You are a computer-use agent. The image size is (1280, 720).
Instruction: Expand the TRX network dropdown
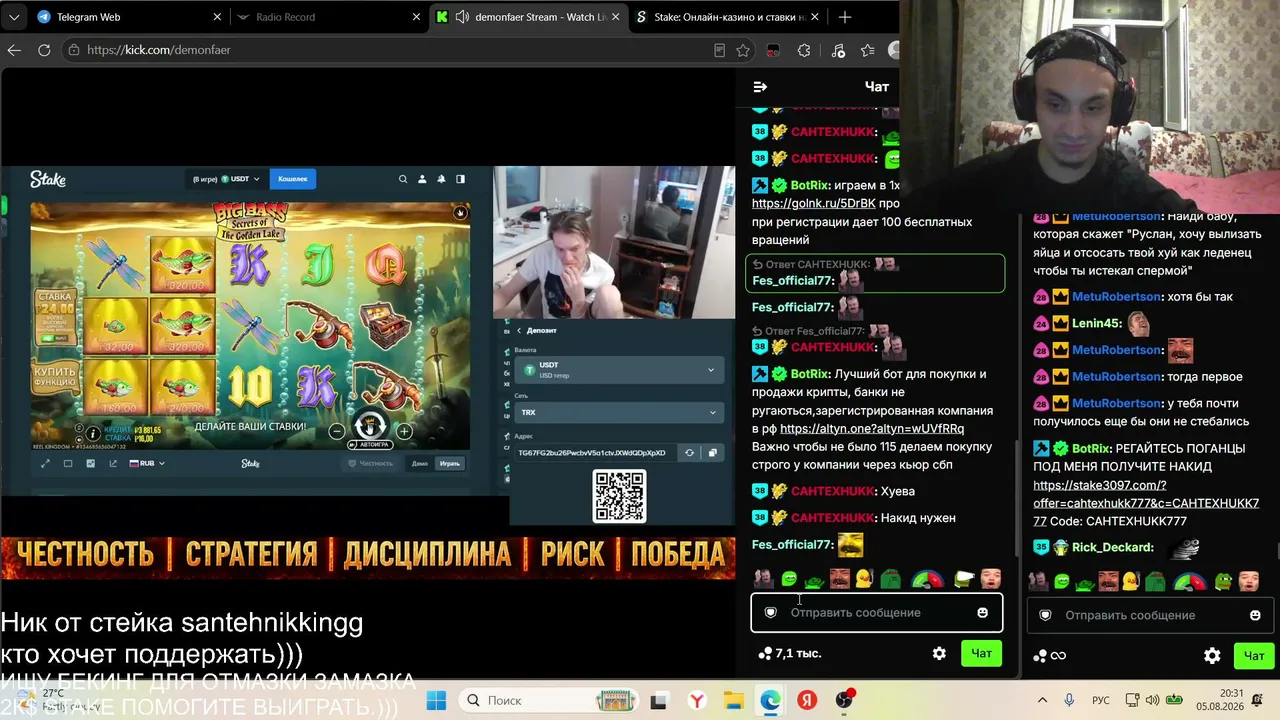(618, 412)
